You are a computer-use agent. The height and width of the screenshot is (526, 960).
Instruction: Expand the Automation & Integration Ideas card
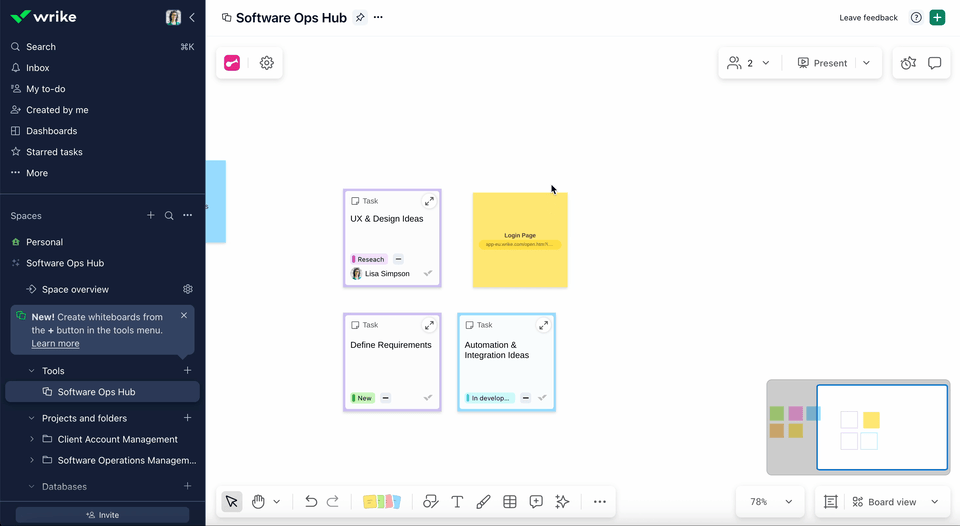pyautogui.click(x=543, y=325)
